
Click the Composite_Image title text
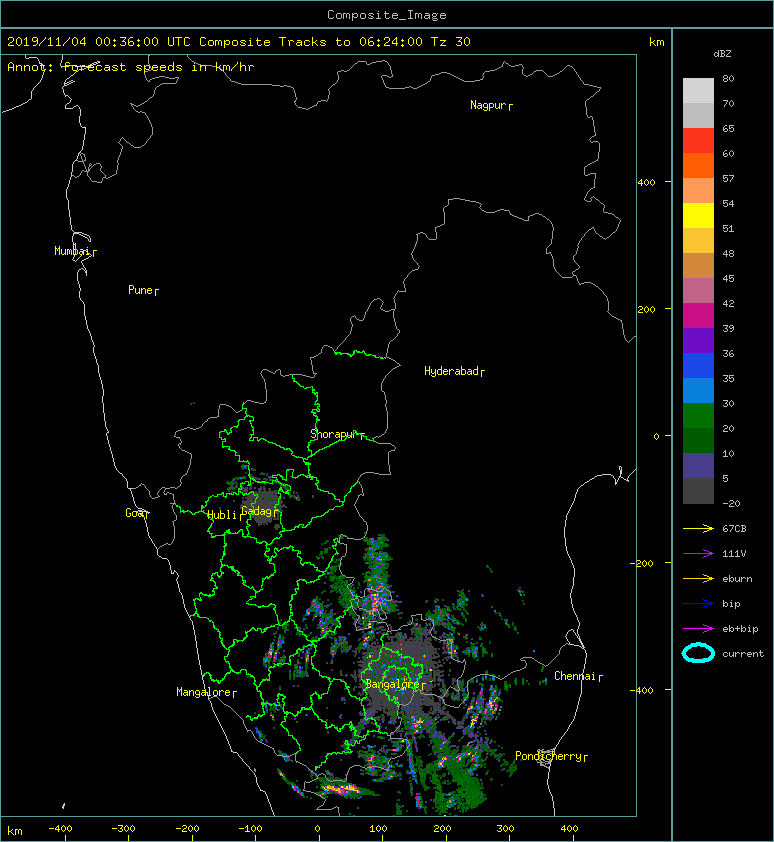point(387,14)
